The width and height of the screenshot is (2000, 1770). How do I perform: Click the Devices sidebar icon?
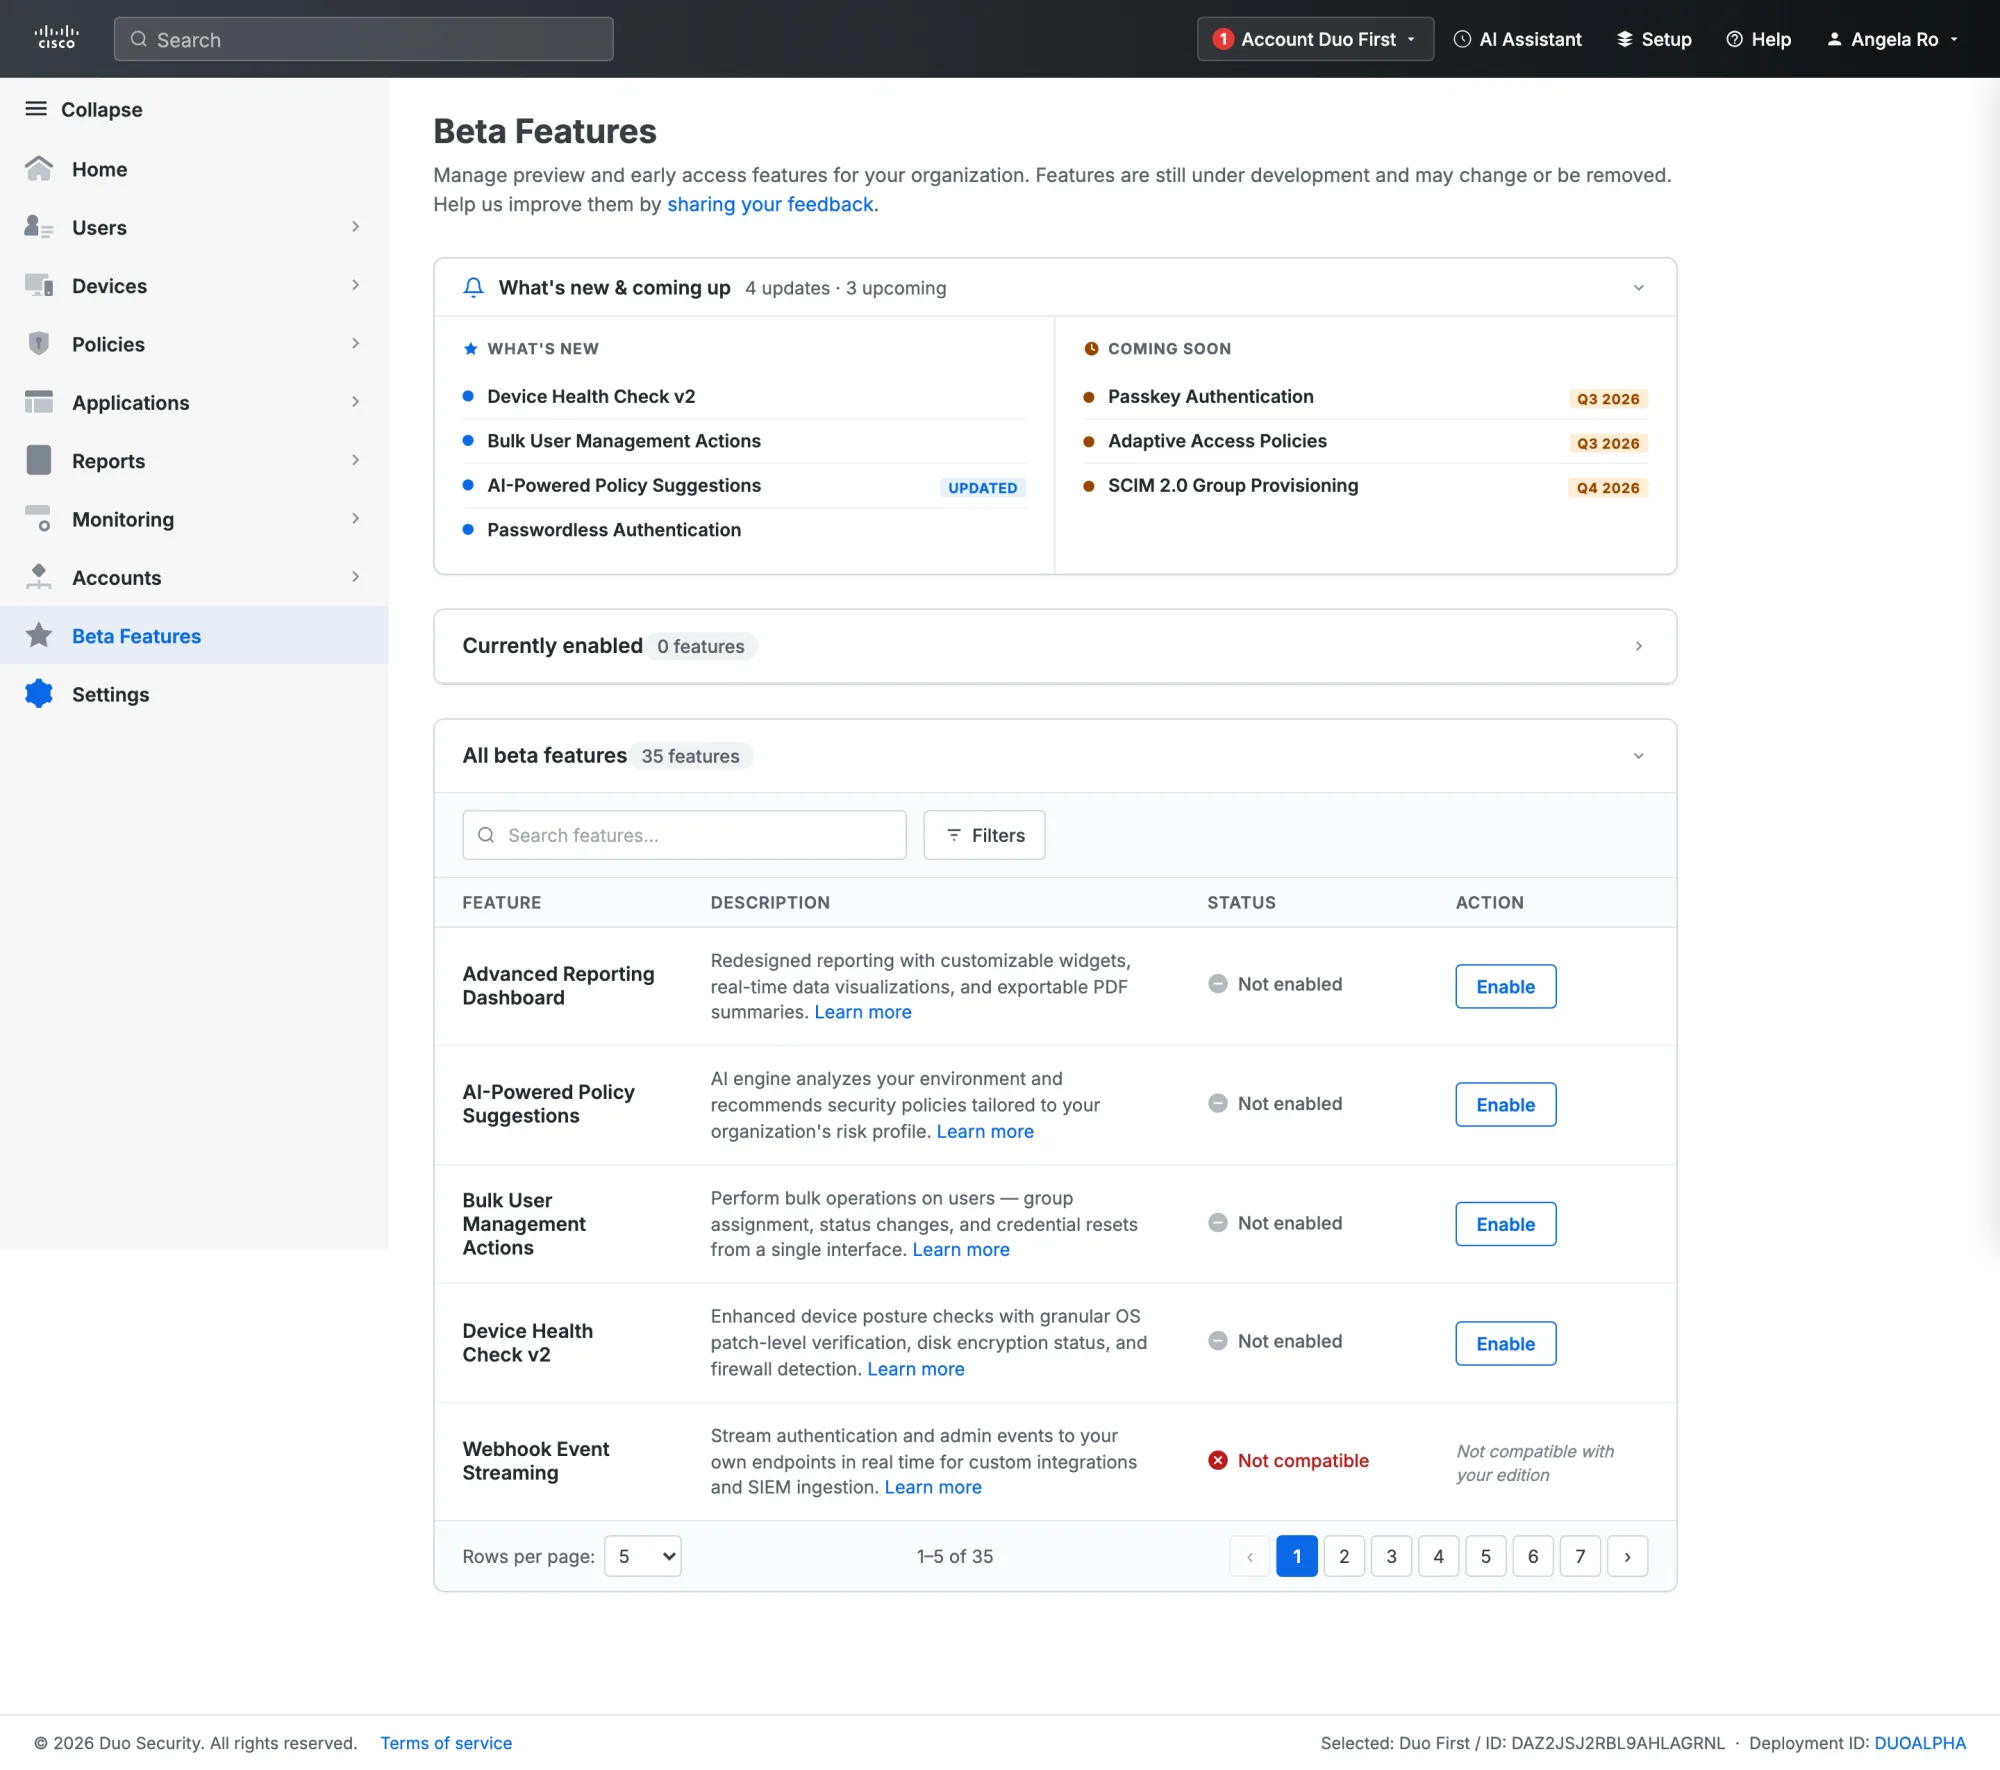click(x=39, y=286)
